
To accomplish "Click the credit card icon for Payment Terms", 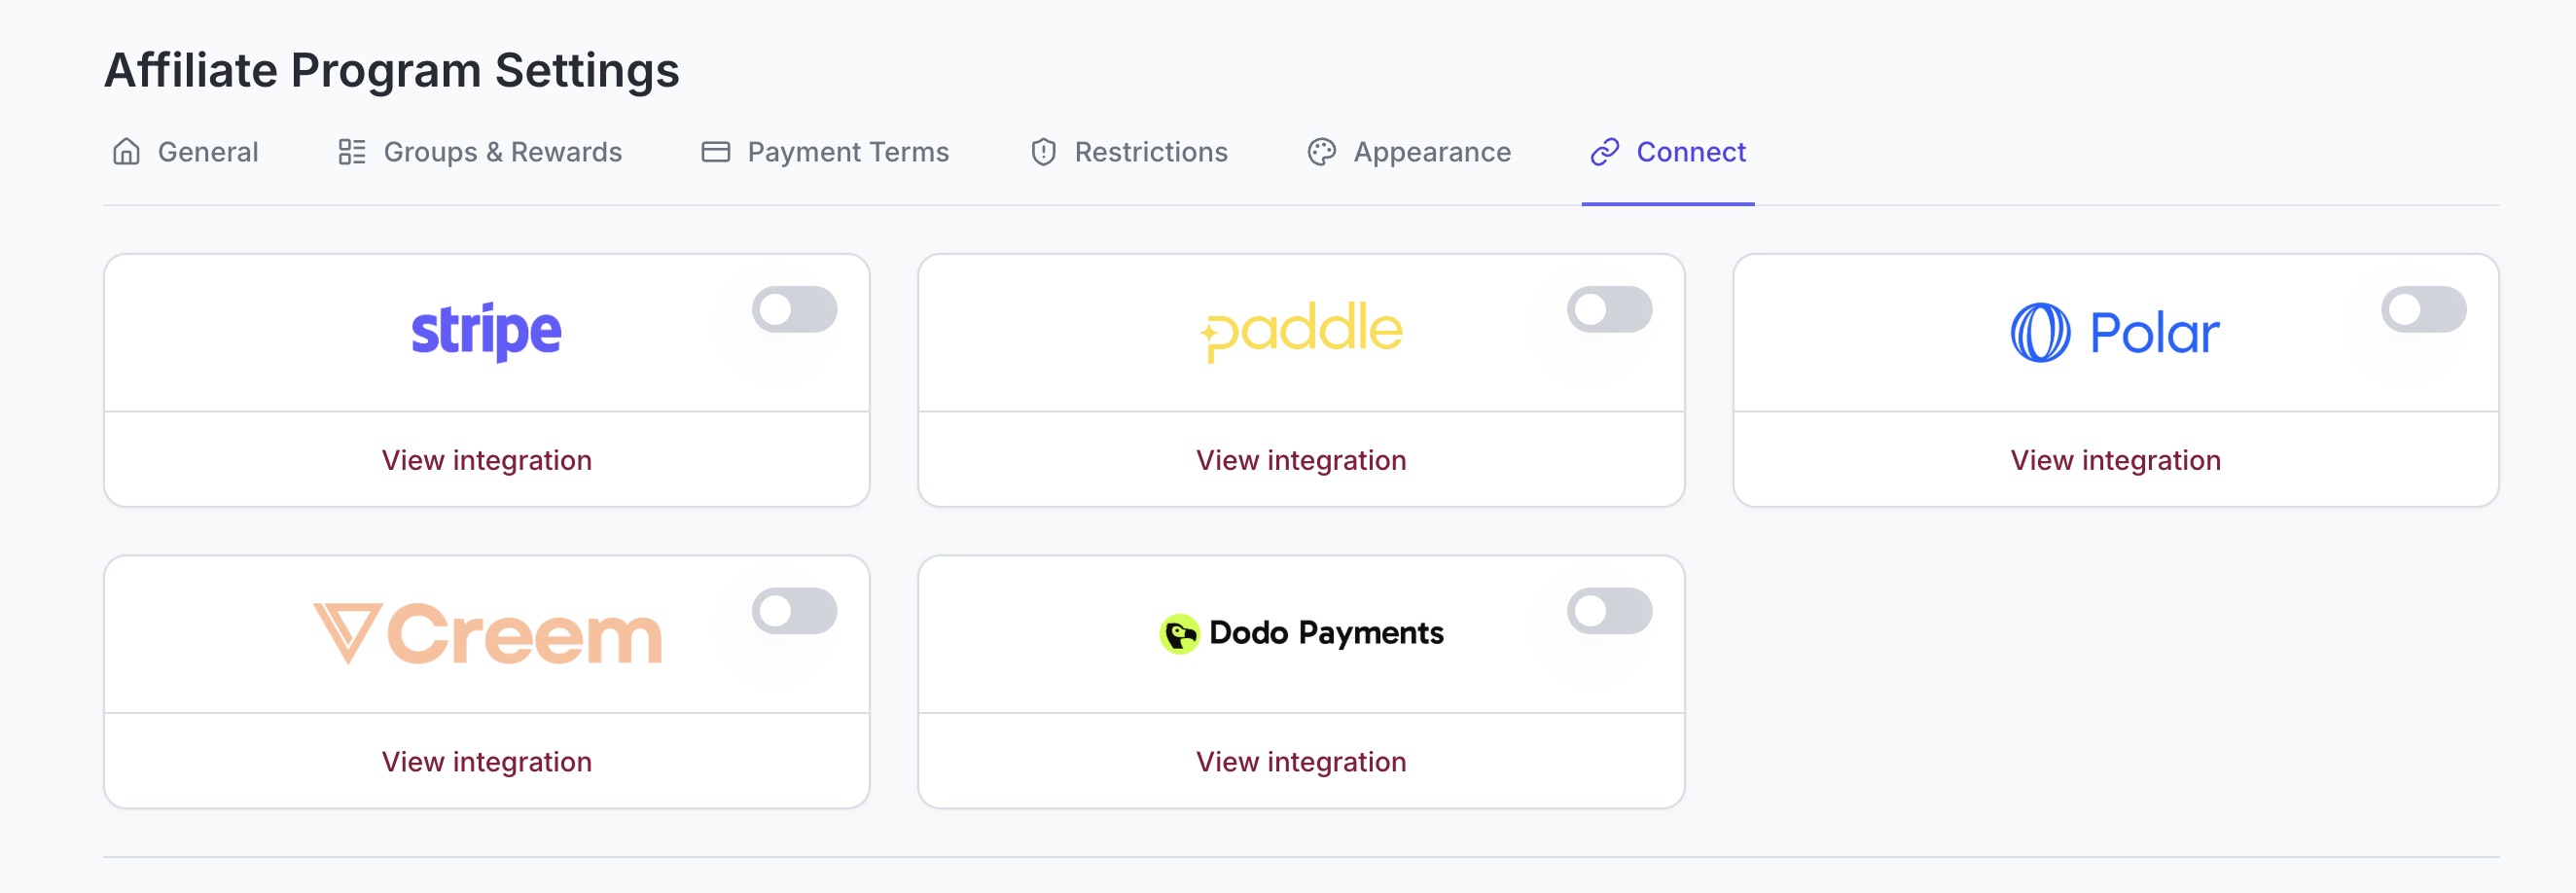I will pyautogui.click(x=716, y=152).
